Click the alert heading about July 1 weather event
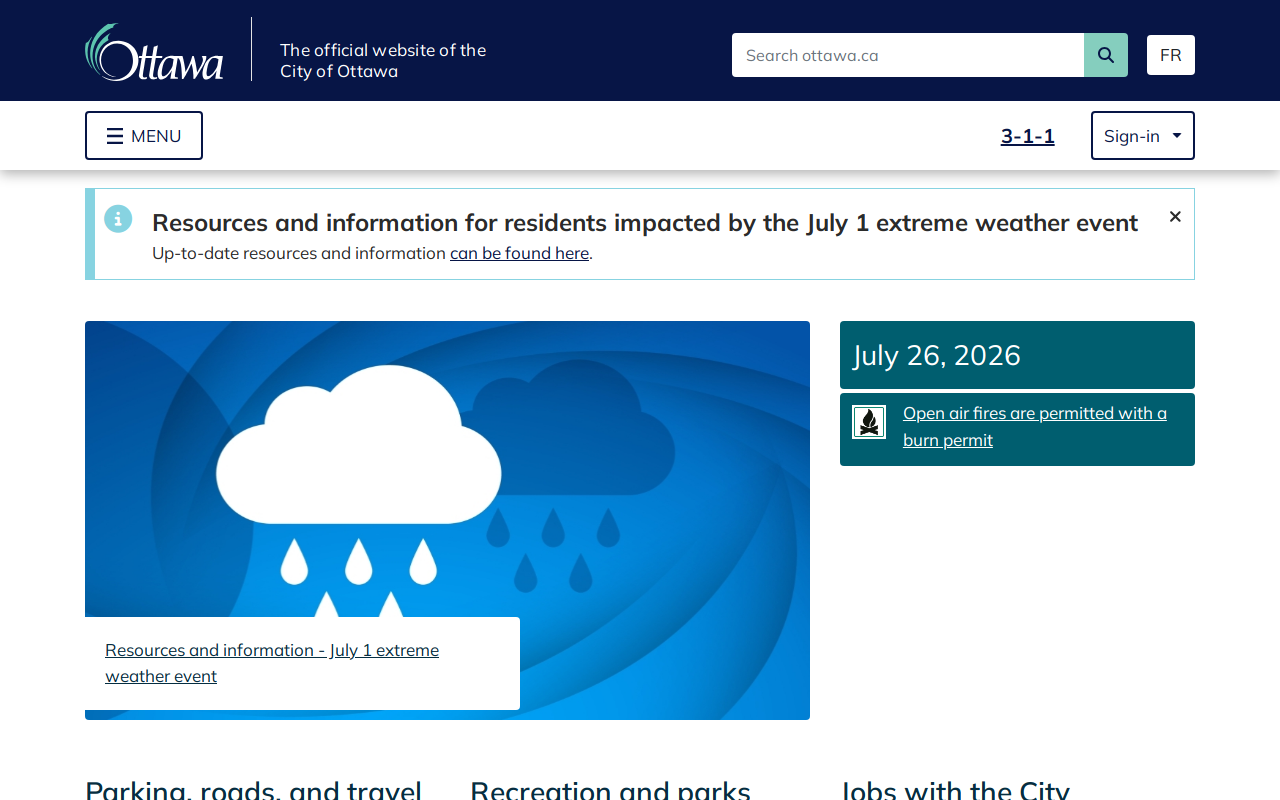 [x=645, y=222]
